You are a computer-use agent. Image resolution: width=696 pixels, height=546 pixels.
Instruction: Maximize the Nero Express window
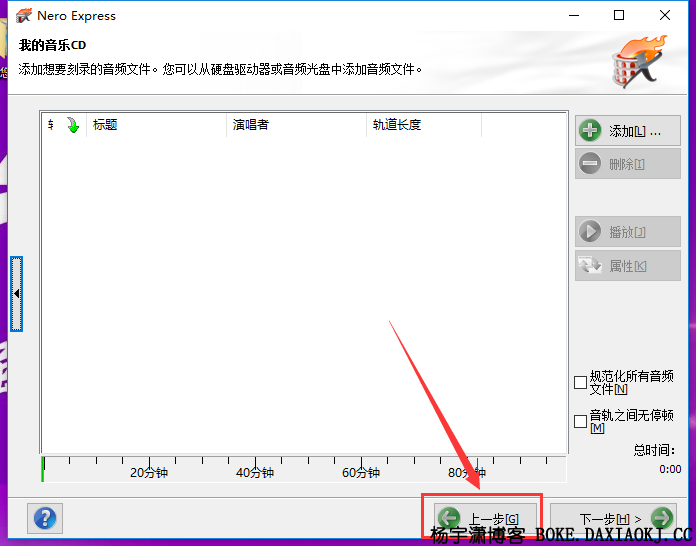point(619,16)
